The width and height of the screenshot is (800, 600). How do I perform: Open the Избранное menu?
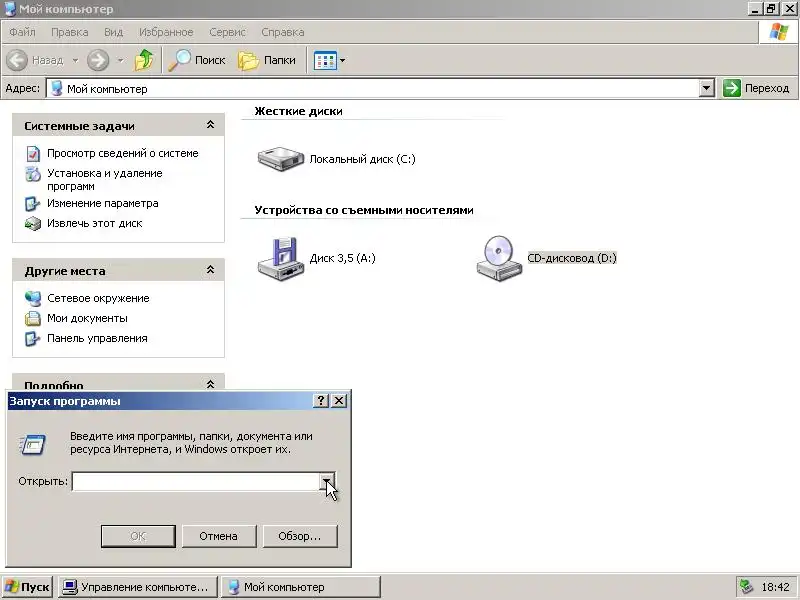[x=166, y=32]
